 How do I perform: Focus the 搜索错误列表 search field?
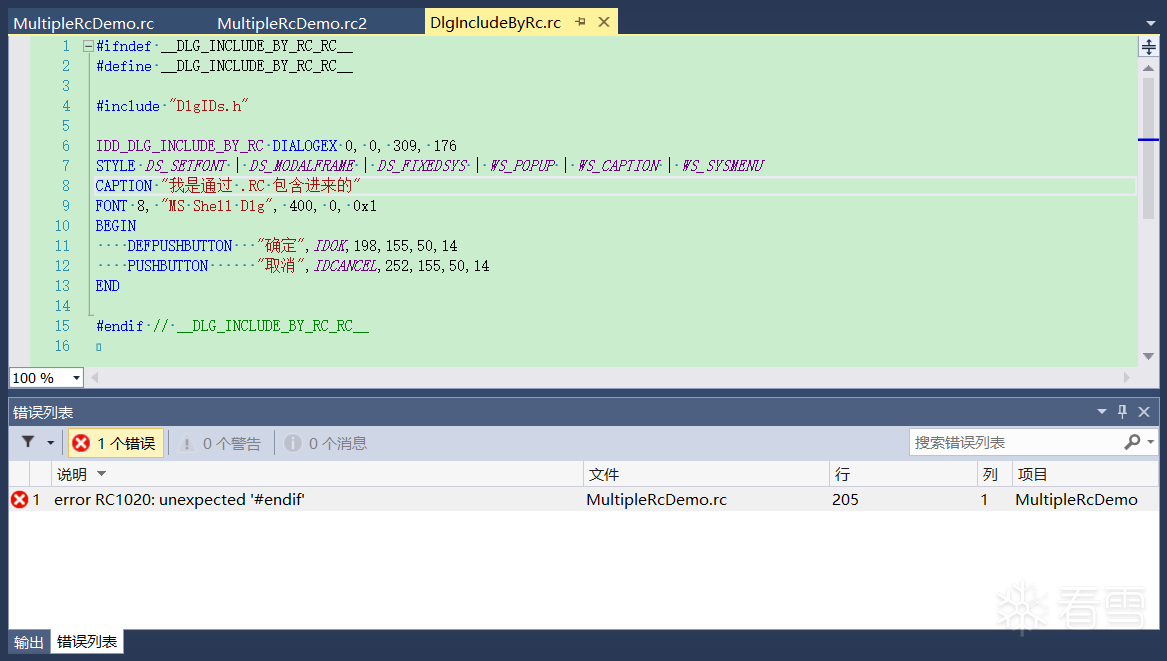tap(1016, 443)
